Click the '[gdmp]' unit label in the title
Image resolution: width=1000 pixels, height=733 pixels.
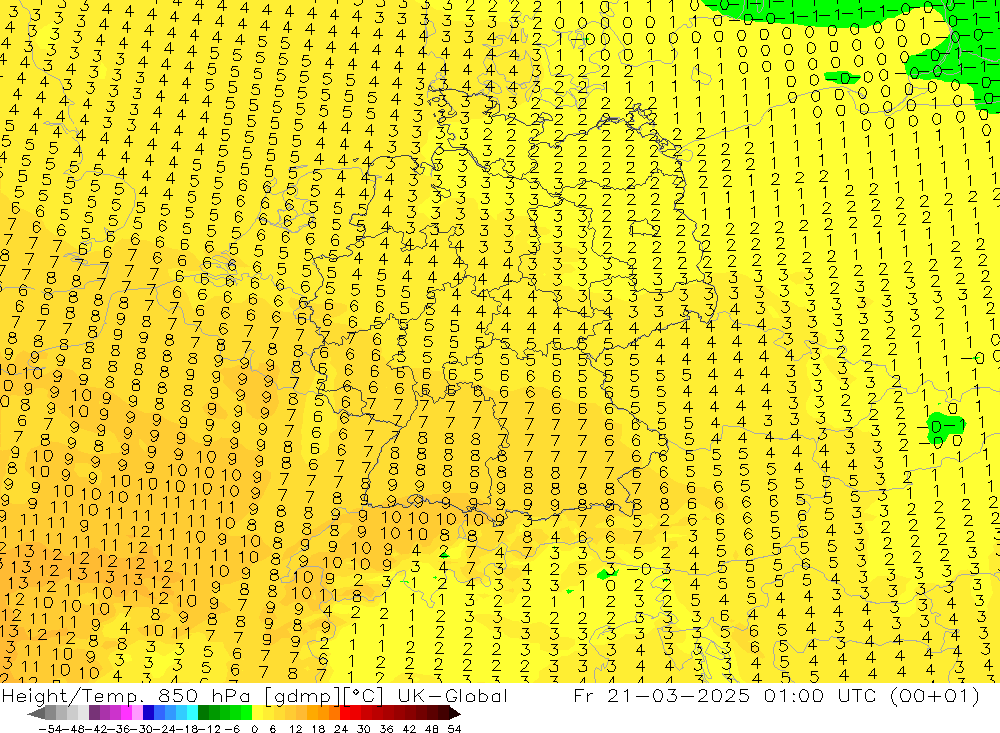click(x=304, y=697)
